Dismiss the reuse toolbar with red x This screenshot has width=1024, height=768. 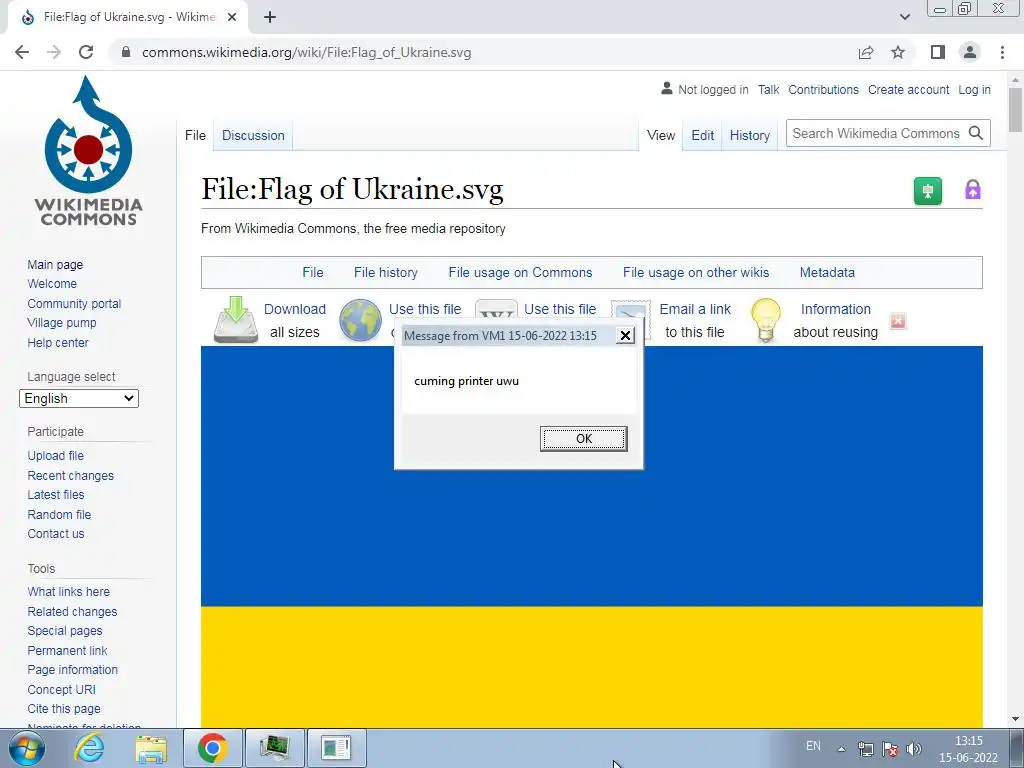[x=898, y=321]
